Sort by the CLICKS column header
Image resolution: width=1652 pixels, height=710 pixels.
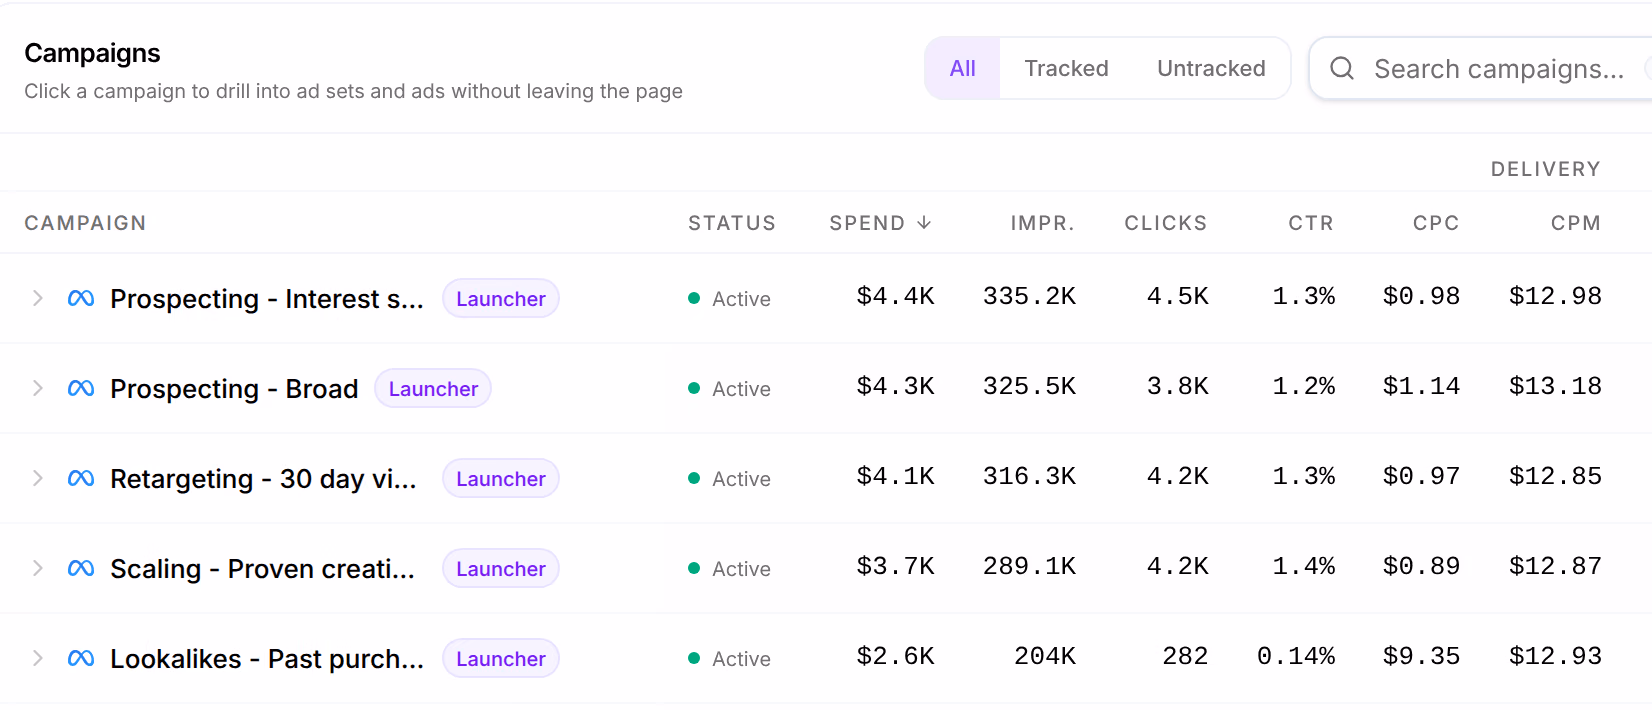click(1165, 223)
